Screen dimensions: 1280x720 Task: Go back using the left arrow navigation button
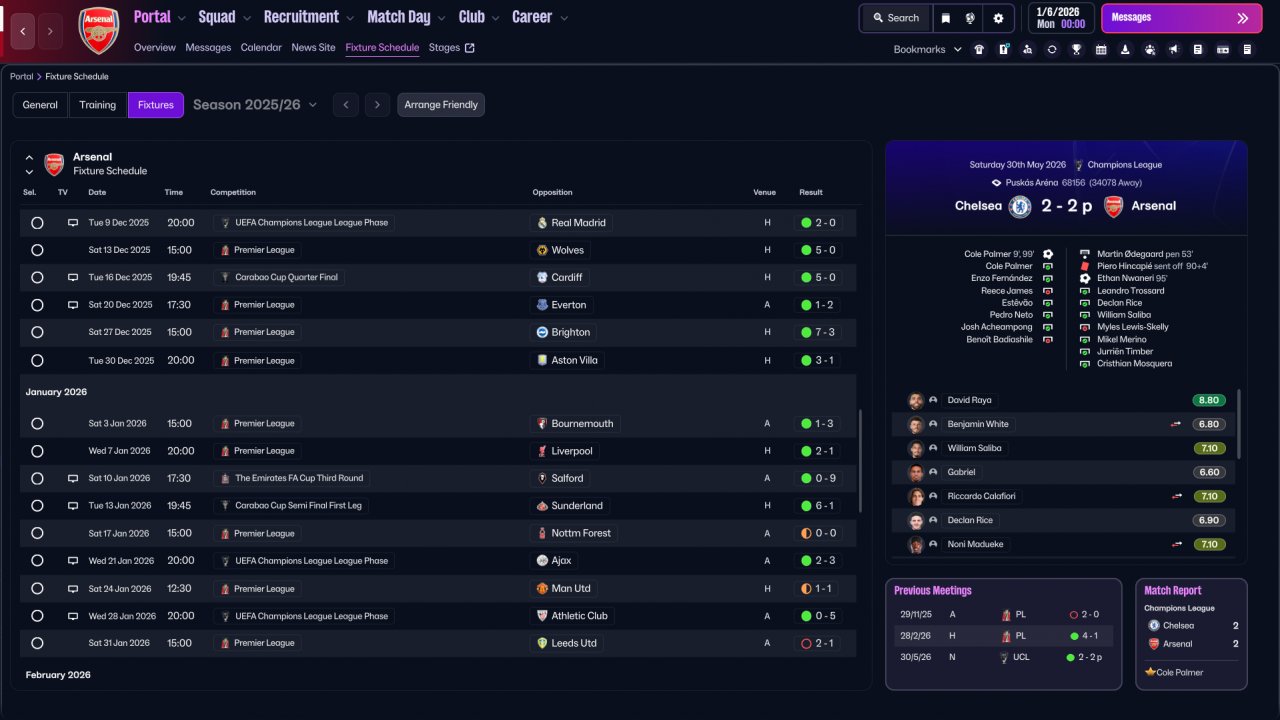pos(23,31)
